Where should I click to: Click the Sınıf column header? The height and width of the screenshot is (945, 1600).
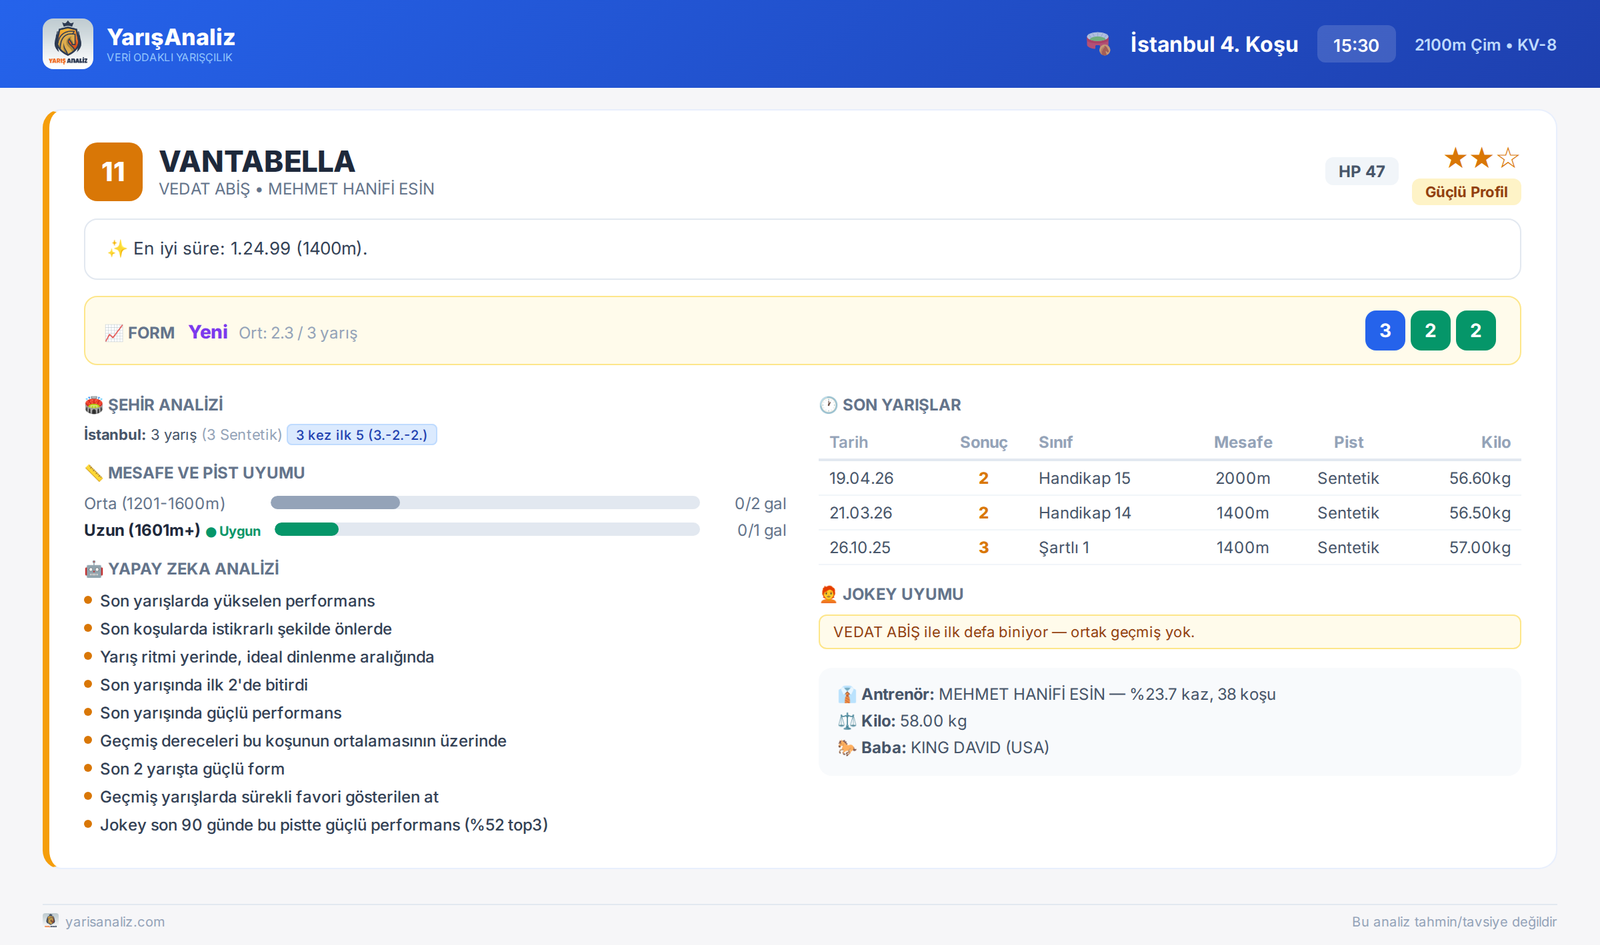[1056, 442]
